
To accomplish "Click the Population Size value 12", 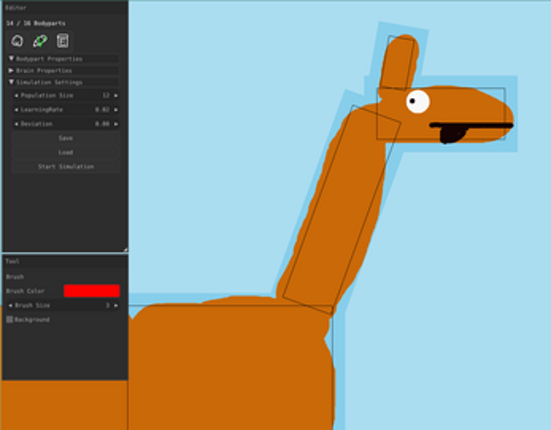I will [x=106, y=96].
